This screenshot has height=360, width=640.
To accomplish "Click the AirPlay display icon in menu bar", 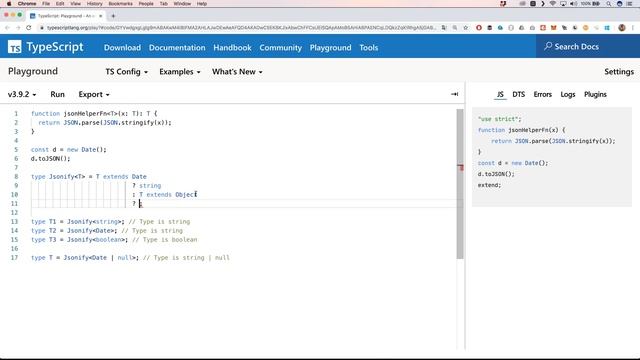I will pos(563,4).
